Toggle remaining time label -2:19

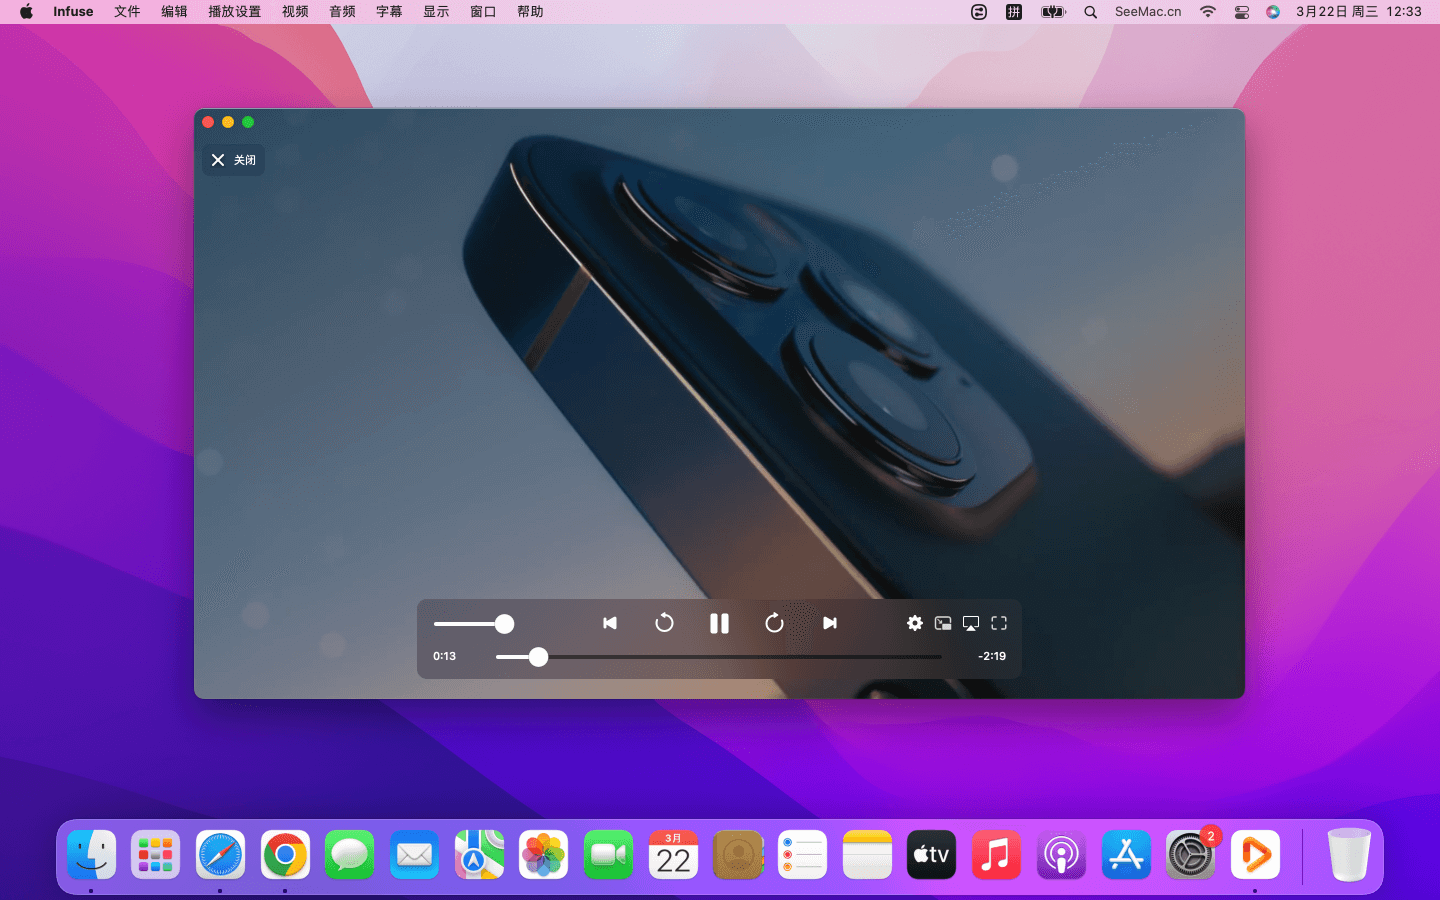coord(992,656)
